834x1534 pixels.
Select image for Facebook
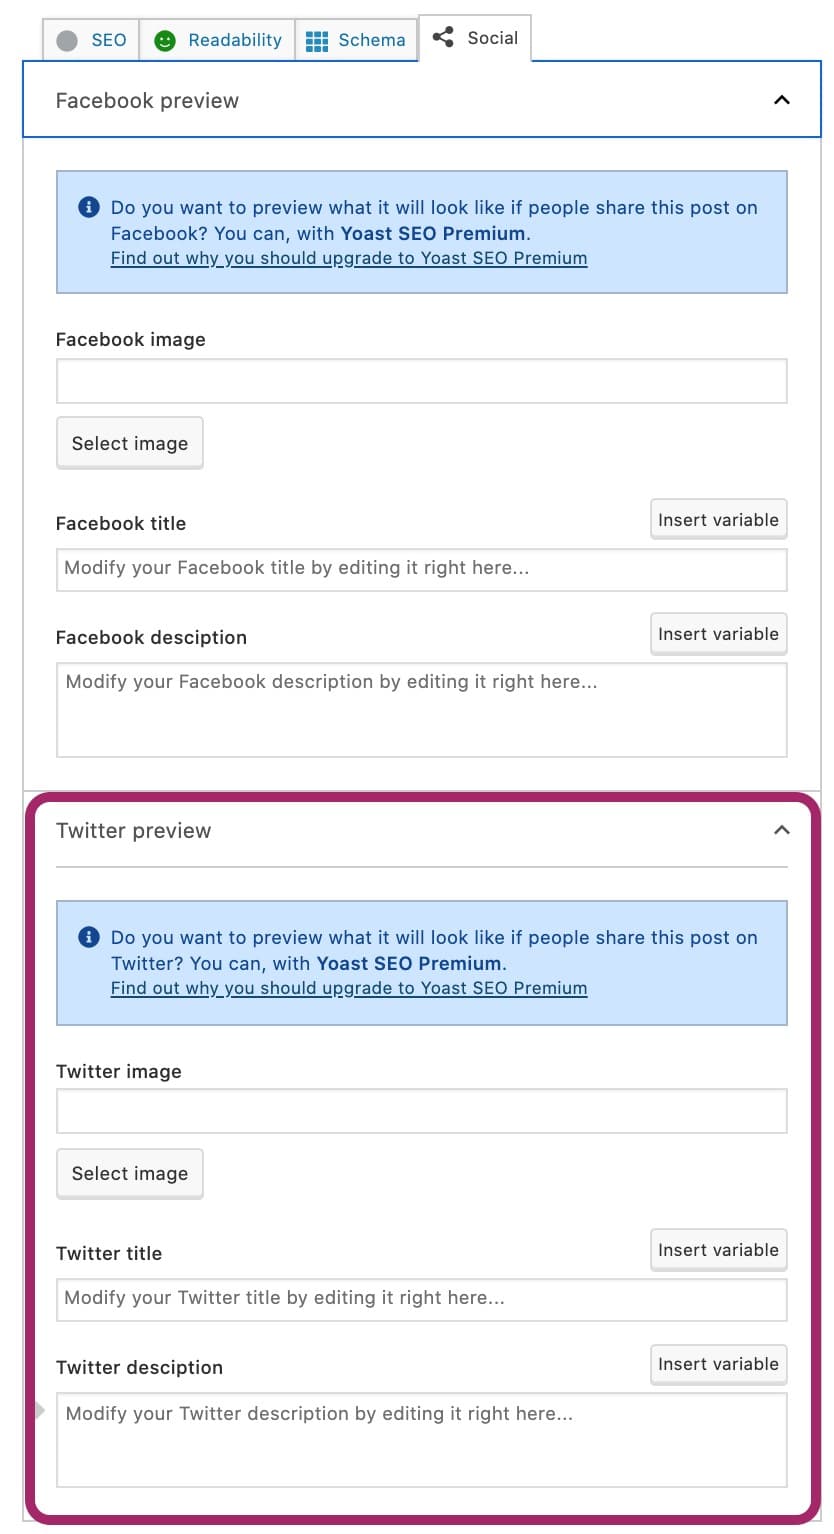130,443
